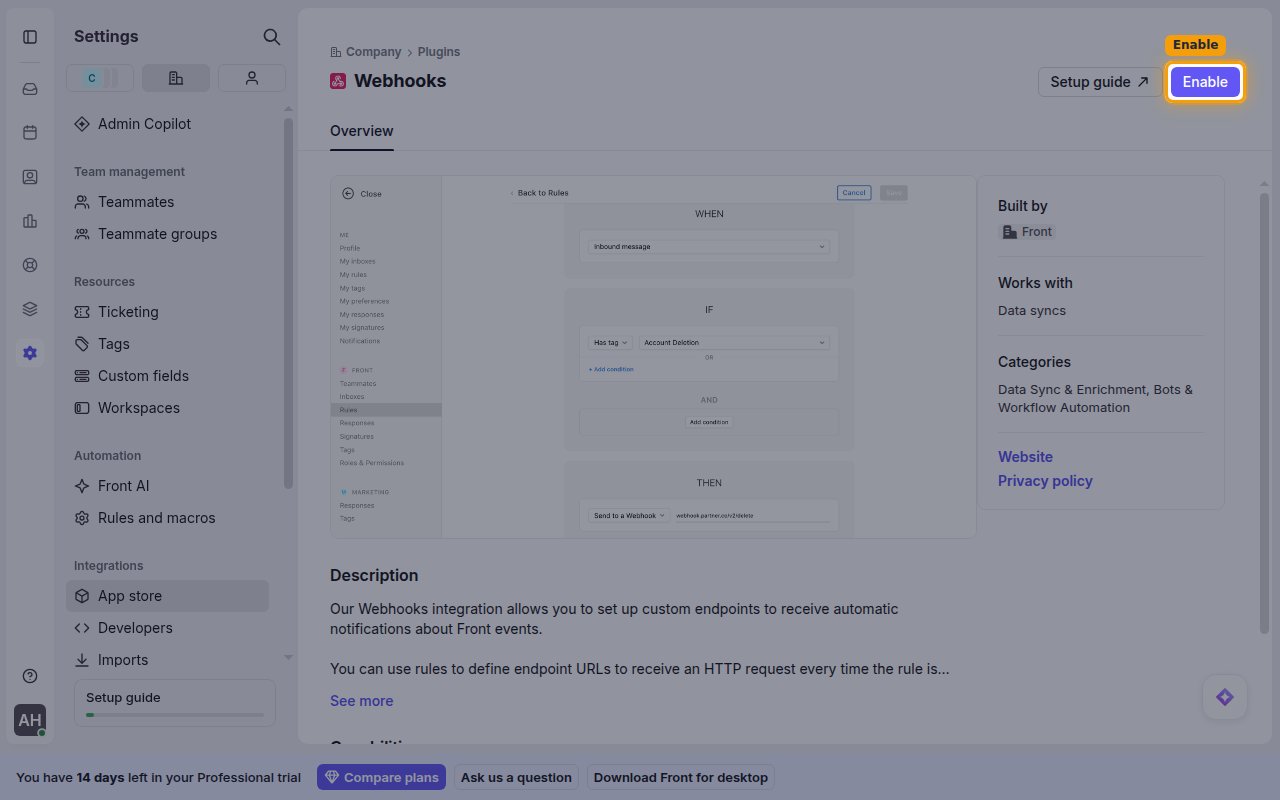Viewport: 1280px width, 800px height.
Task: Enable the Webhooks plugin
Action: point(1205,82)
